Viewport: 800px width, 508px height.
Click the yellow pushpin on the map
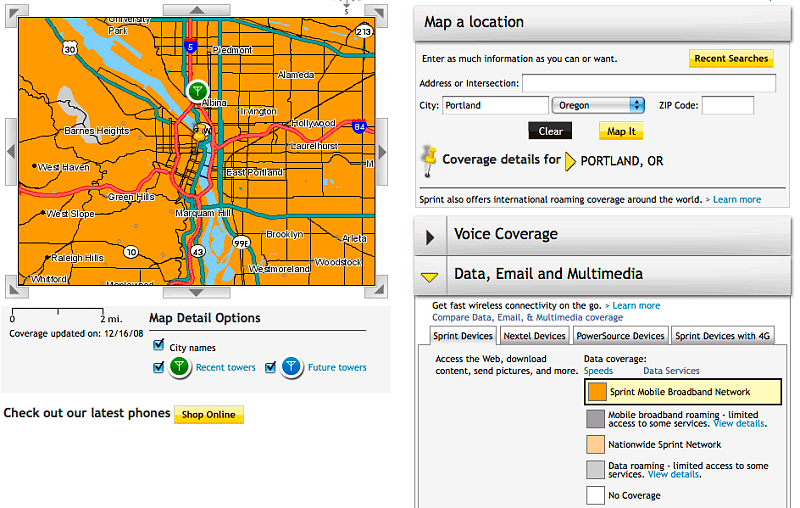(x=201, y=133)
